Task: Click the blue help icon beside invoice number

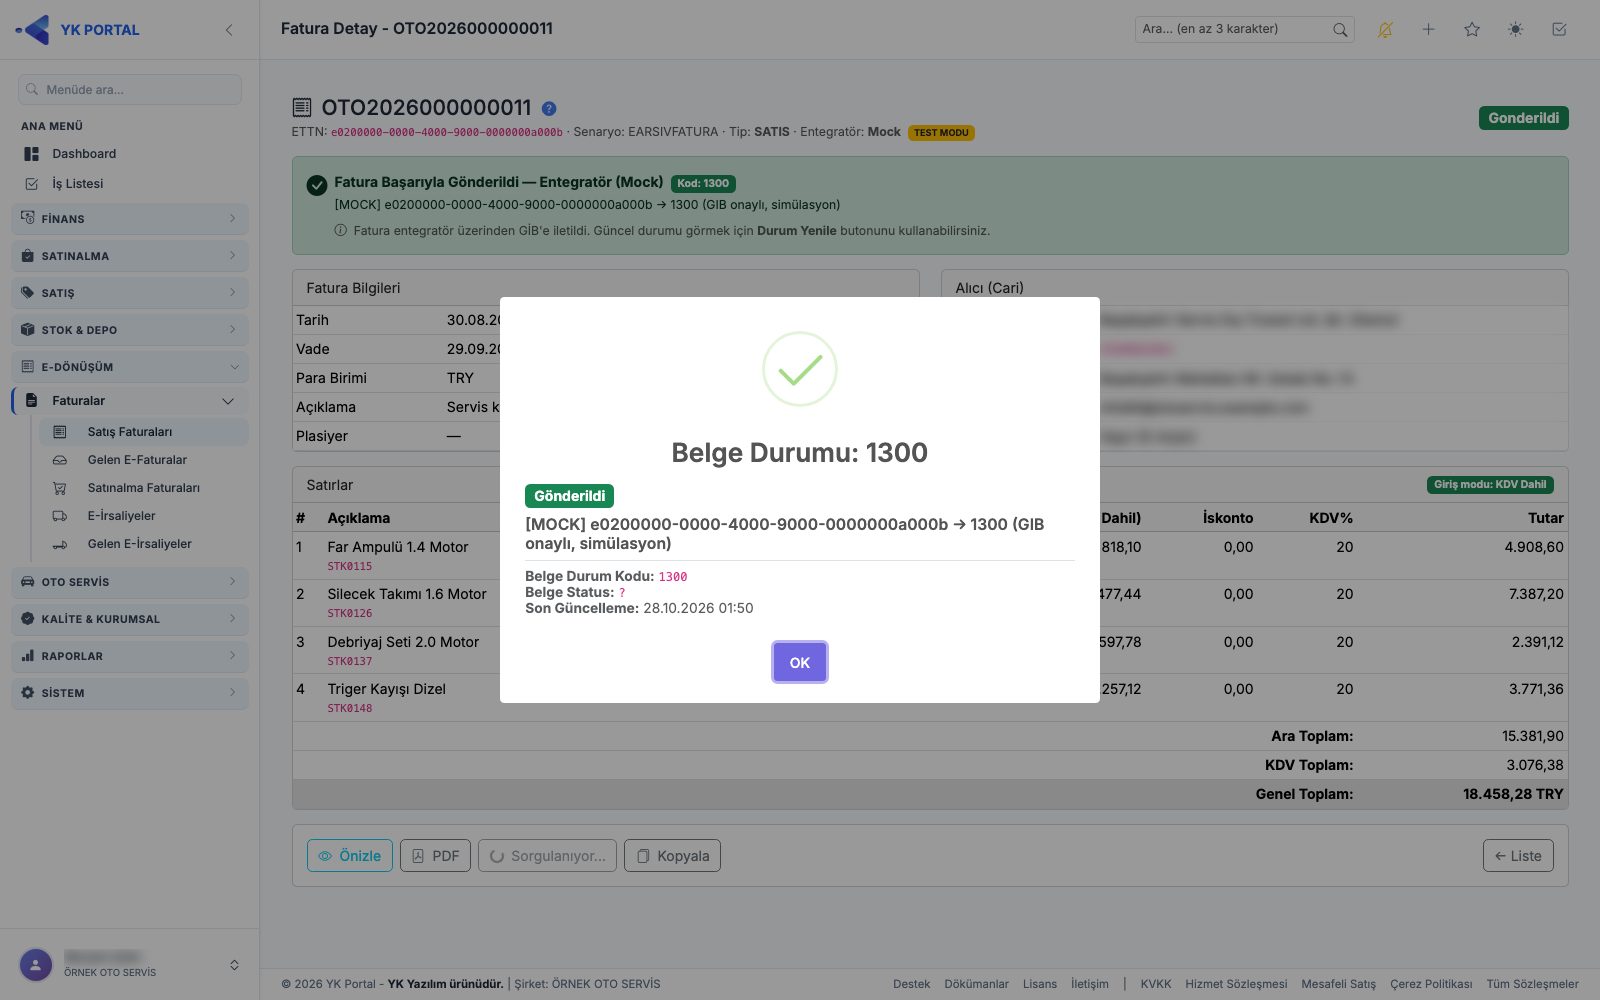Action: point(549,108)
